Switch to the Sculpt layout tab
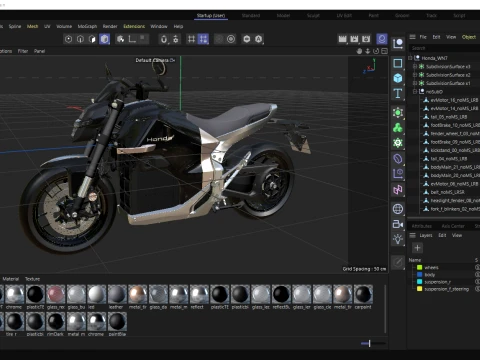Viewport: 480px width, 360px height. point(313,16)
